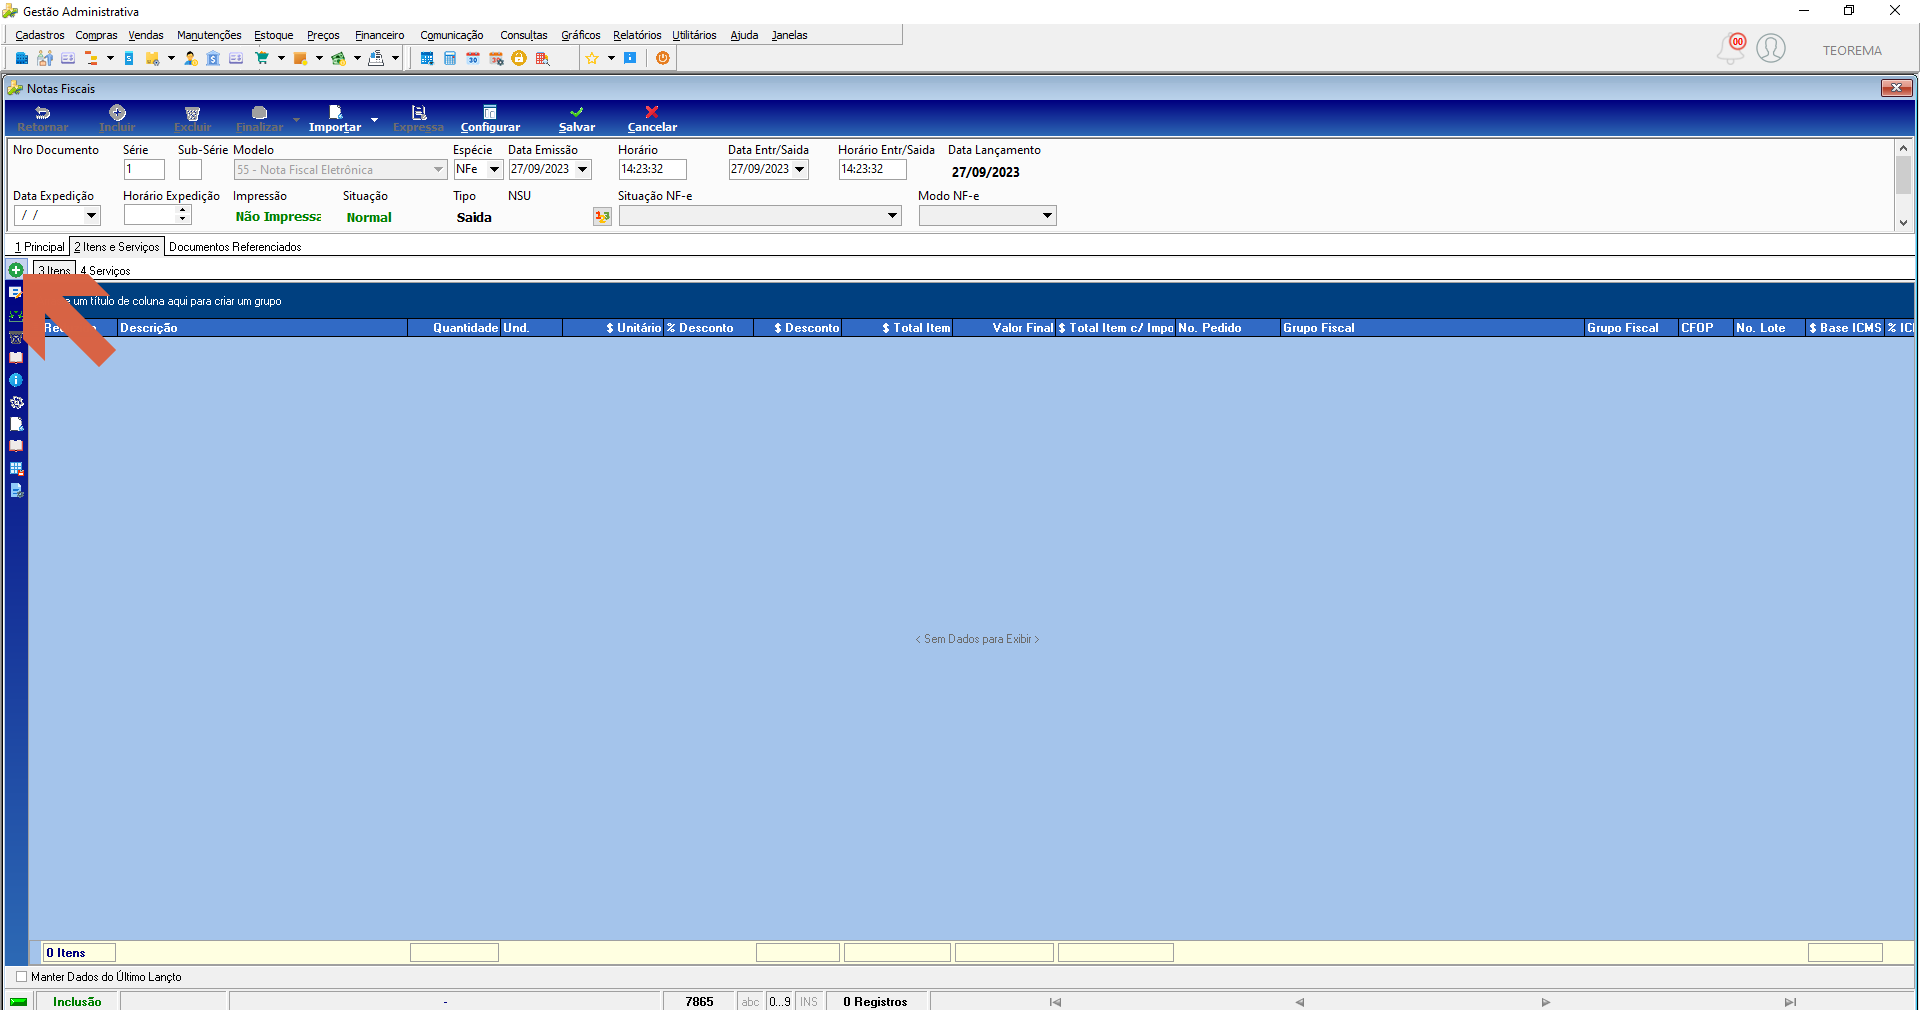Click the green shopping cart toolbar icon
This screenshot has height=1010, width=1920.
(262, 58)
